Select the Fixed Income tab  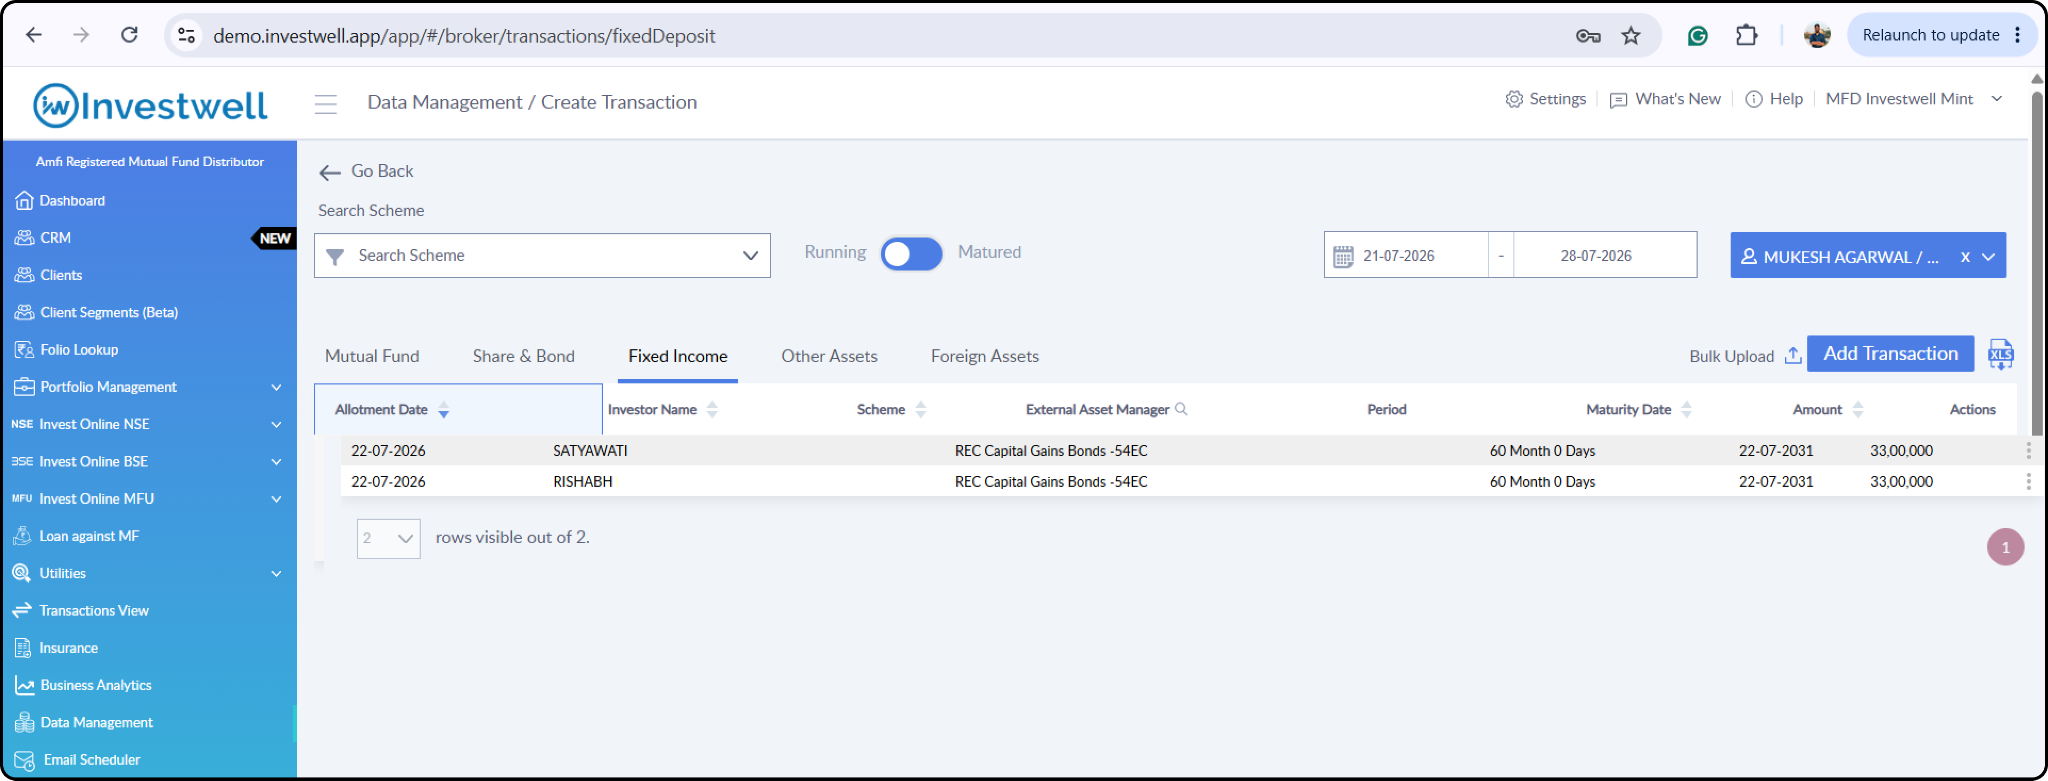(x=678, y=356)
